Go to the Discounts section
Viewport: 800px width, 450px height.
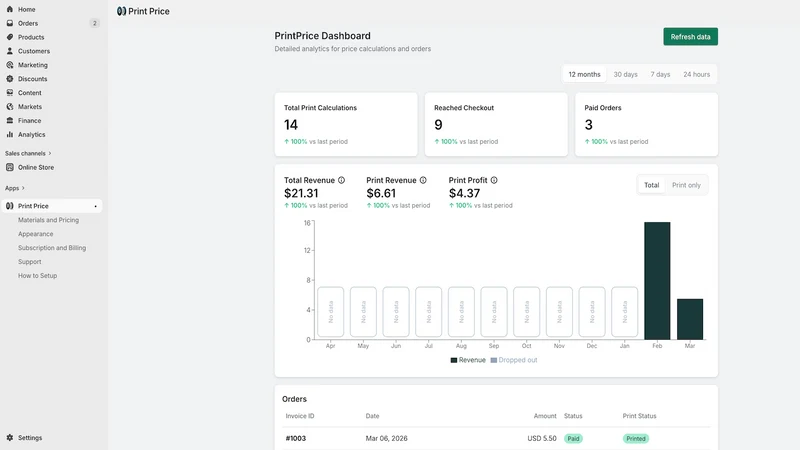coord(33,79)
